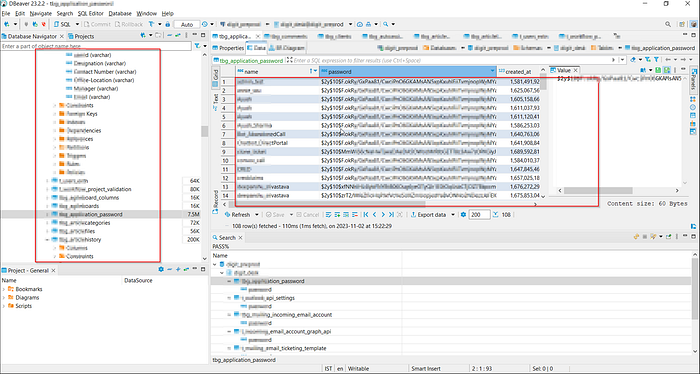Open the Navigate menu
This screenshot has height=374, width=700.
tap(41, 13)
